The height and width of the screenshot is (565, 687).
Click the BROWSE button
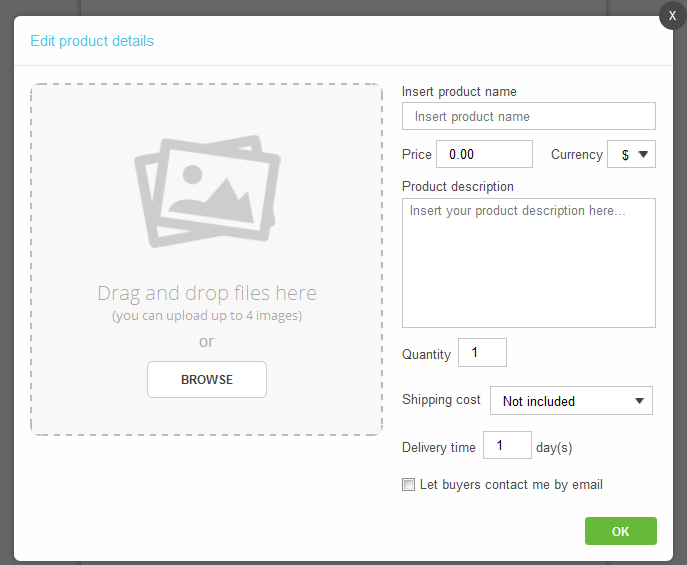point(207,379)
